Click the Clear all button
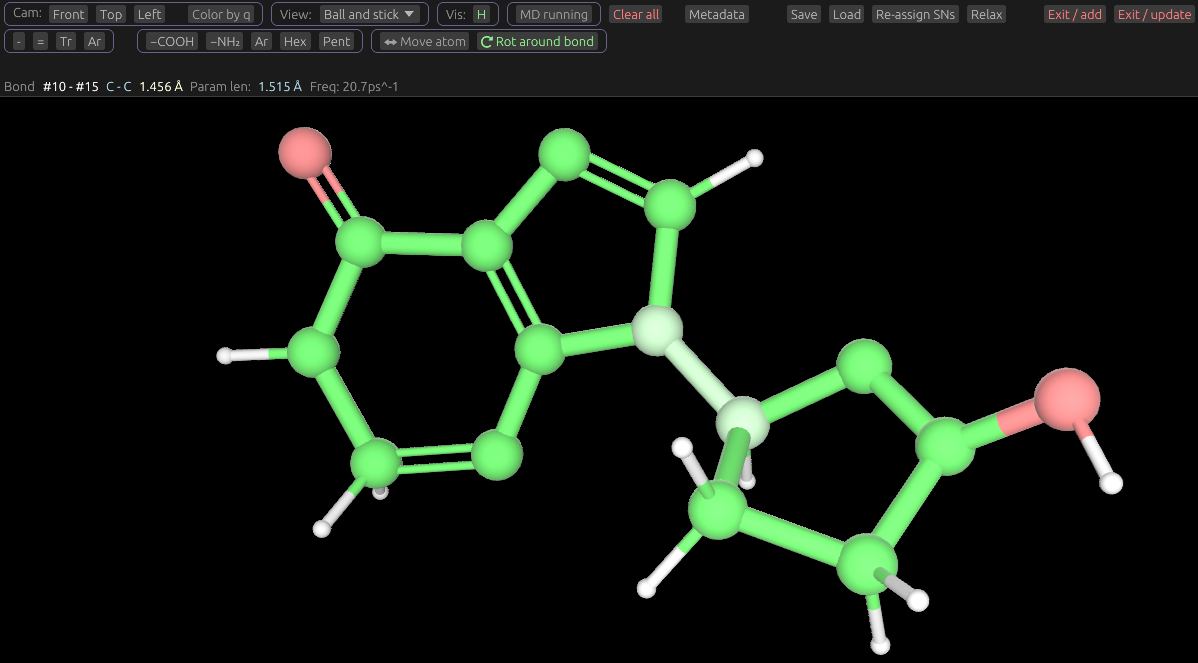1198x663 pixels. click(636, 14)
